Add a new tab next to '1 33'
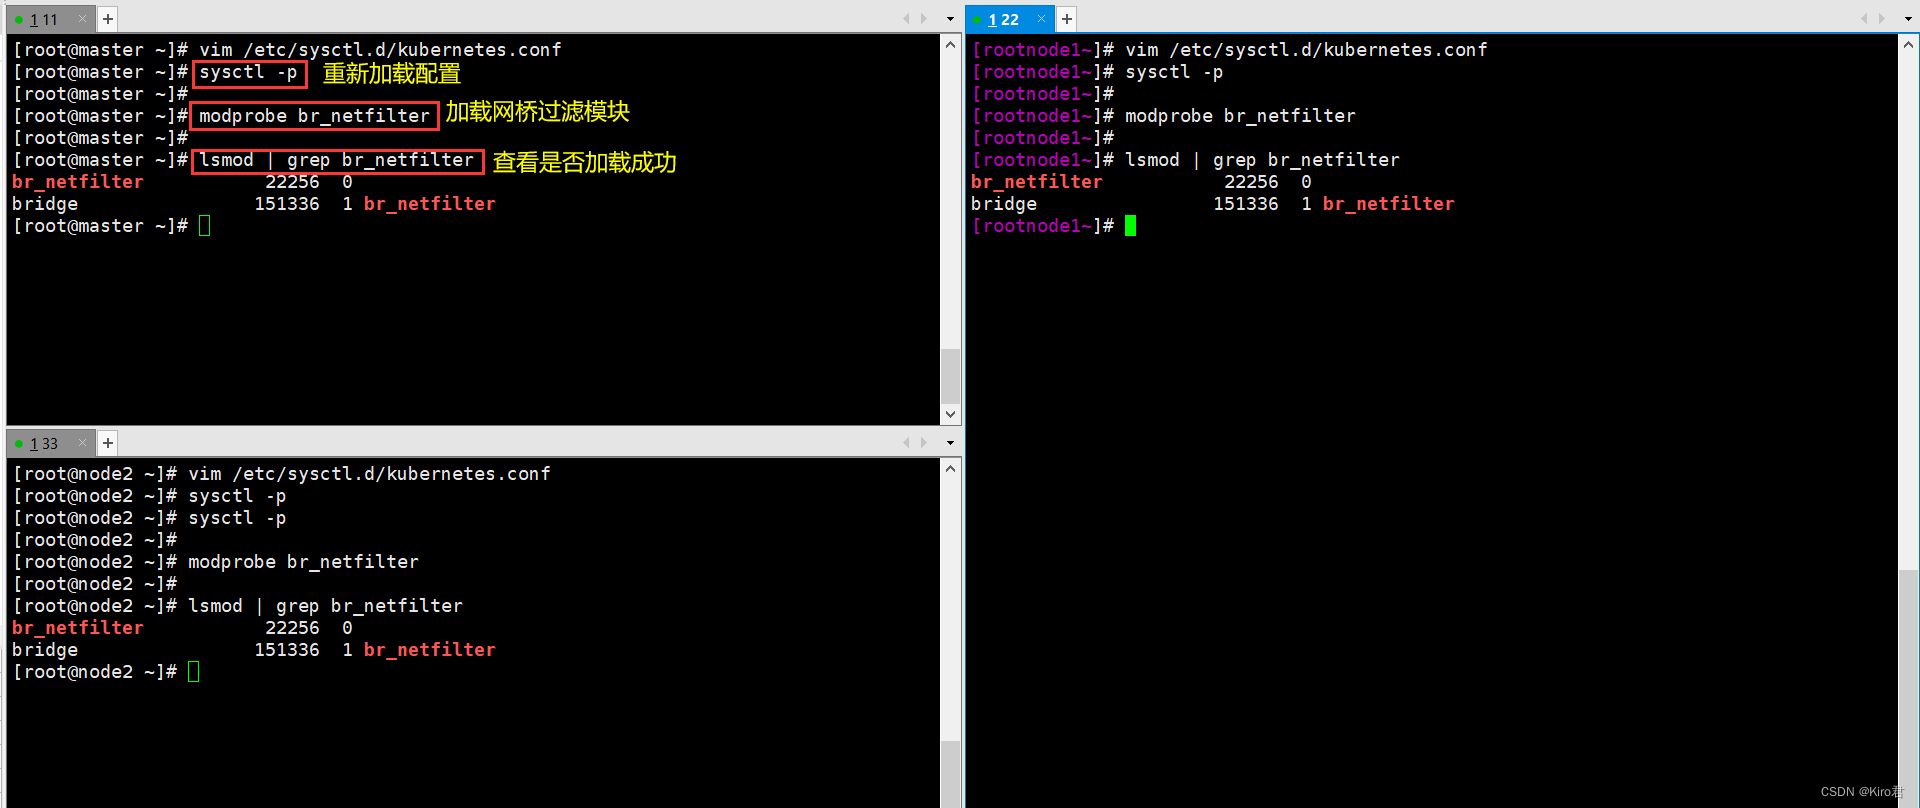Screen dimensions: 1920x808 click(x=108, y=443)
